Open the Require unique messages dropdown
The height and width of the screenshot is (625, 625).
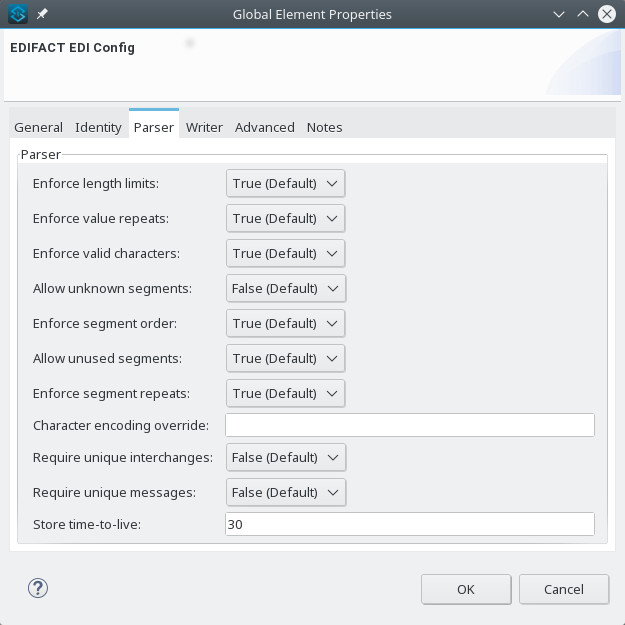click(286, 492)
